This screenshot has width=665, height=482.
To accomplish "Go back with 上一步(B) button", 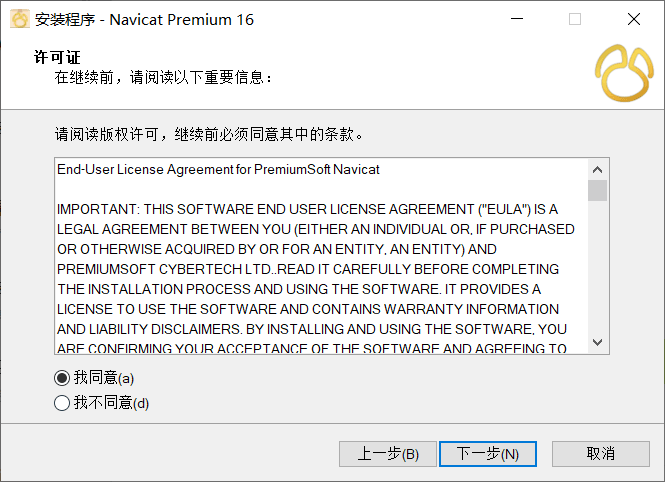I will [x=388, y=454].
